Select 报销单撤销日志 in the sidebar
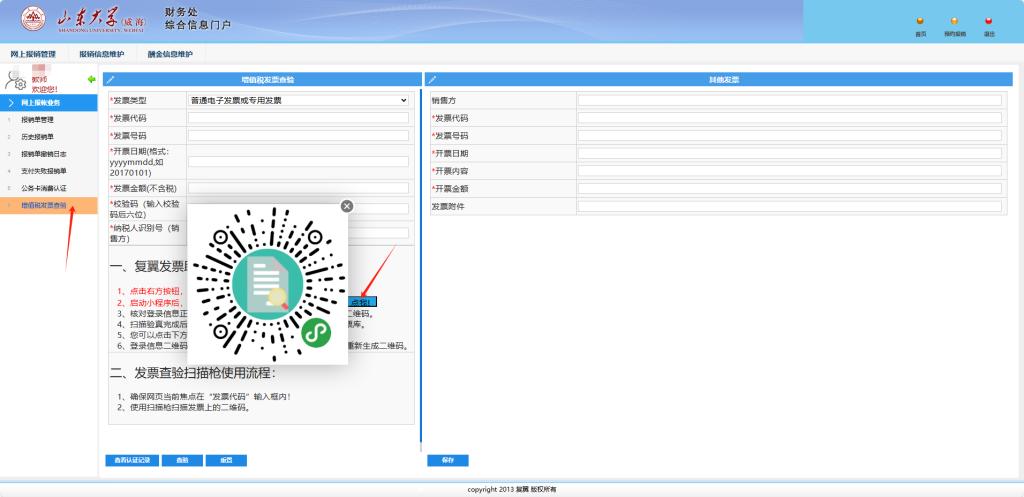1024x497 pixels. [44, 154]
